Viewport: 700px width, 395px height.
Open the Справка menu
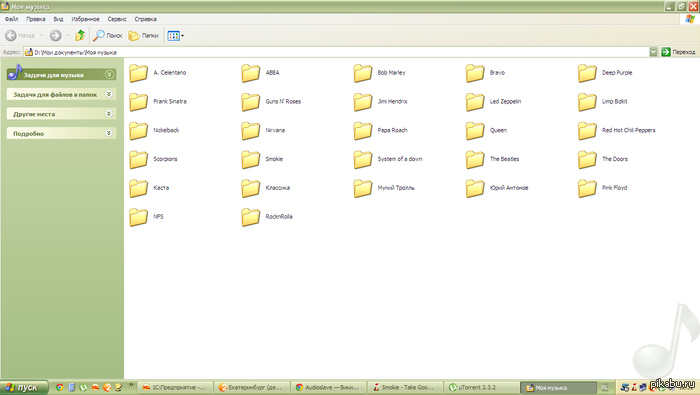coord(146,19)
